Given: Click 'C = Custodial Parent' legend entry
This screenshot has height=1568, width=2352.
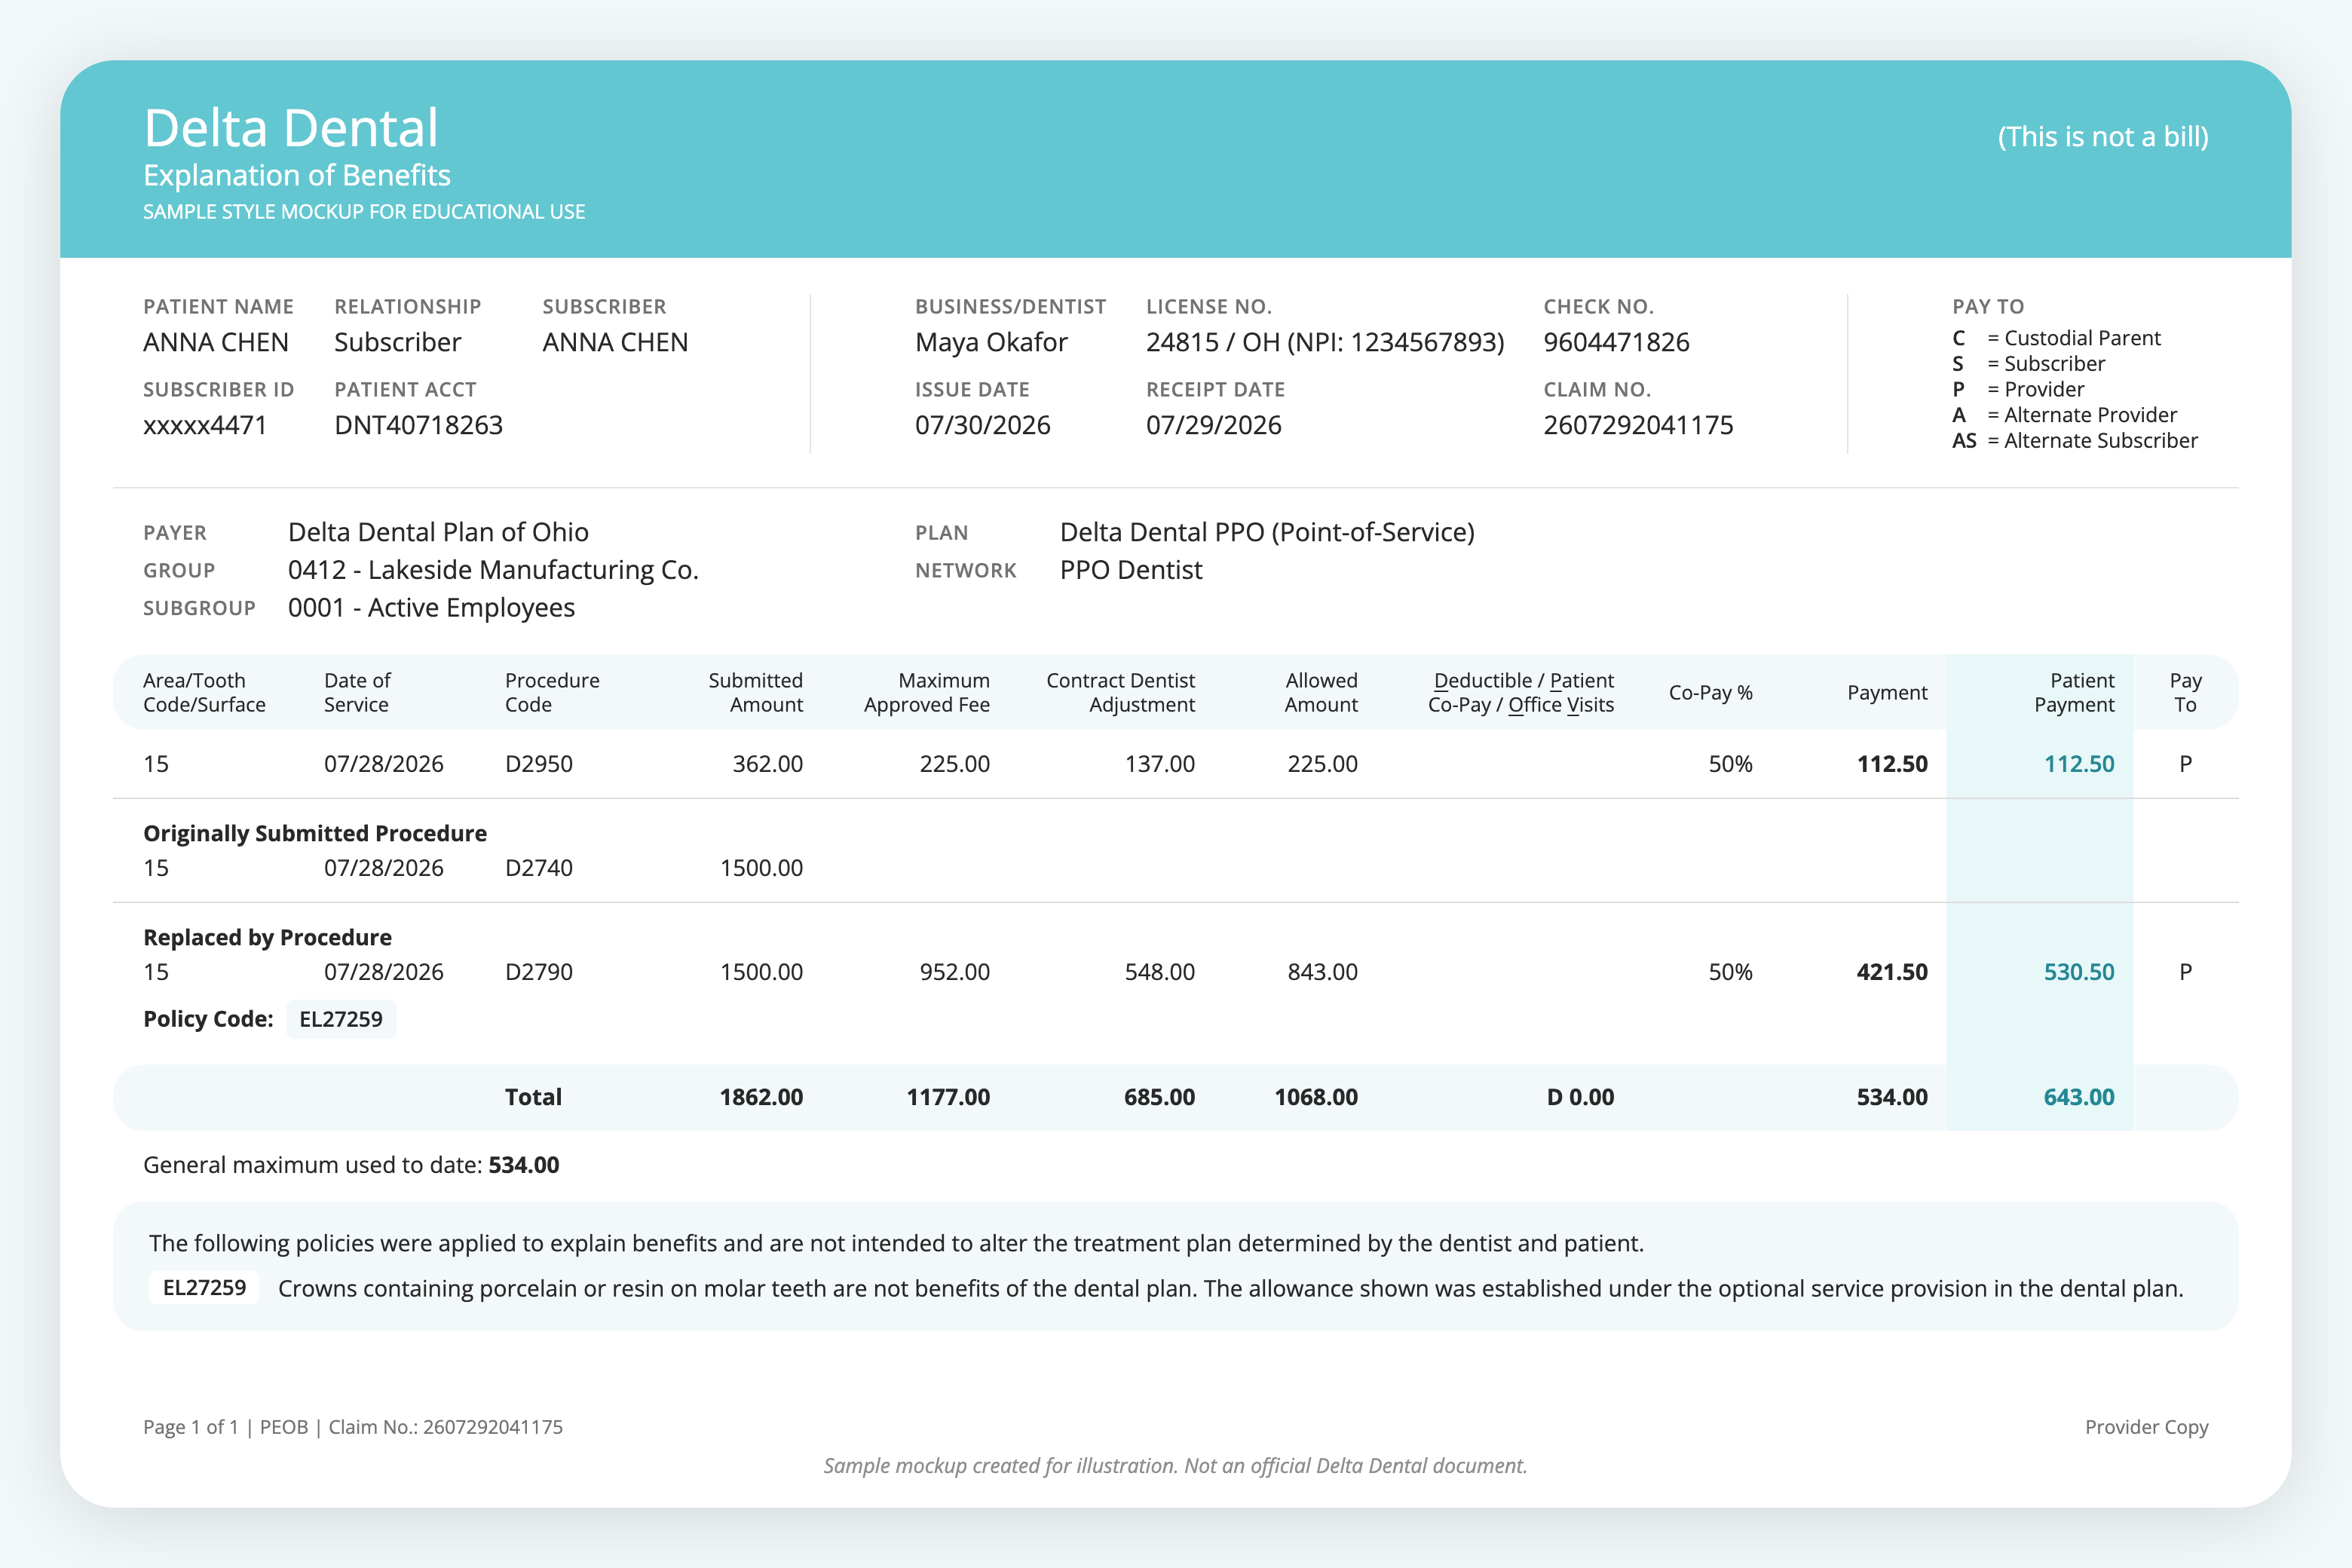Looking at the screenshot, I should 2056,338.
